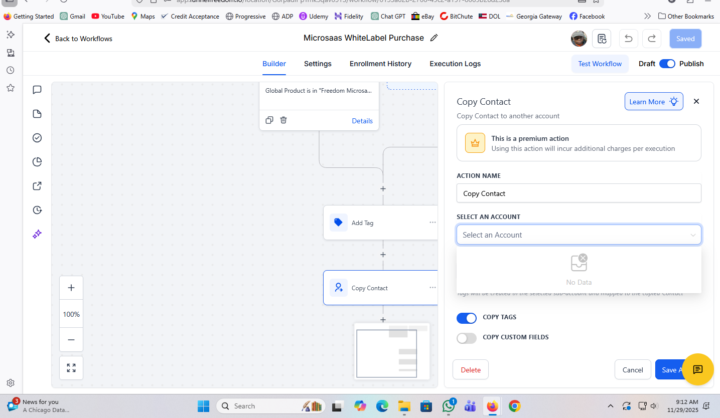Click the Cancel button
Viewport: 720px width, 418px height.
(632, 370)
